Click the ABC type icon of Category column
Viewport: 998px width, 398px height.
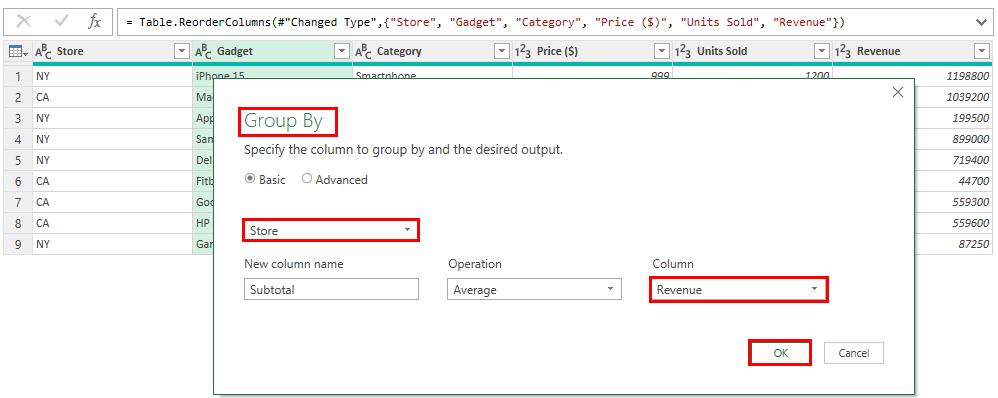[363, 52]
